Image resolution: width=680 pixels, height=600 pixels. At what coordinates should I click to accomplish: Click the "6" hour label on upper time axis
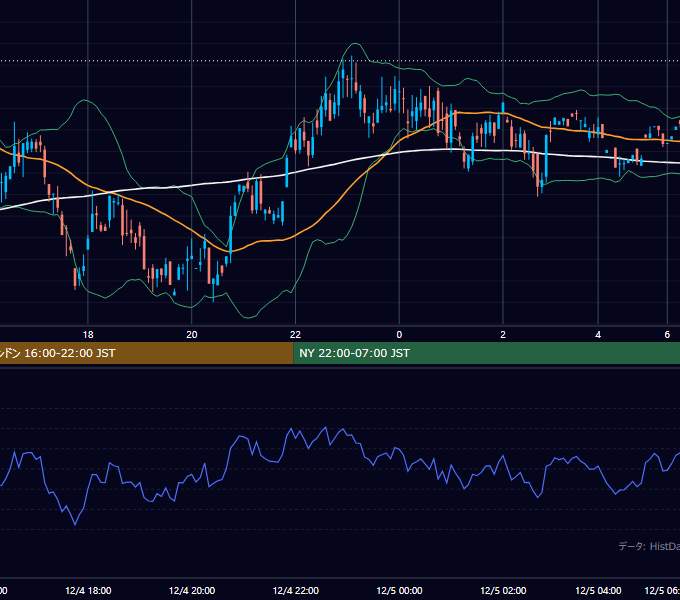point(667,335)
